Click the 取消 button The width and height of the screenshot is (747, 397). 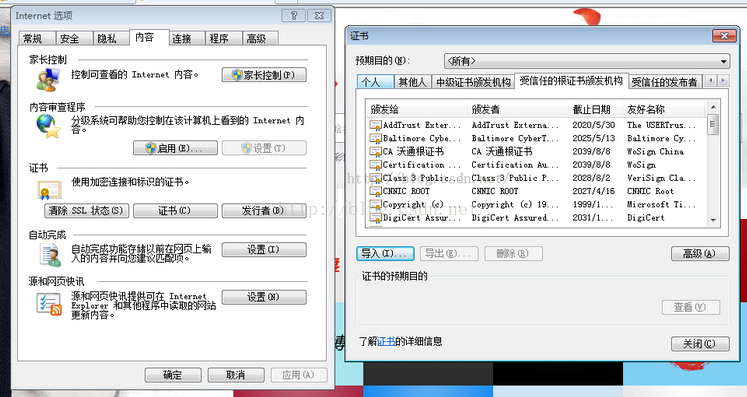pyautogui.click(x=236, y=375)
